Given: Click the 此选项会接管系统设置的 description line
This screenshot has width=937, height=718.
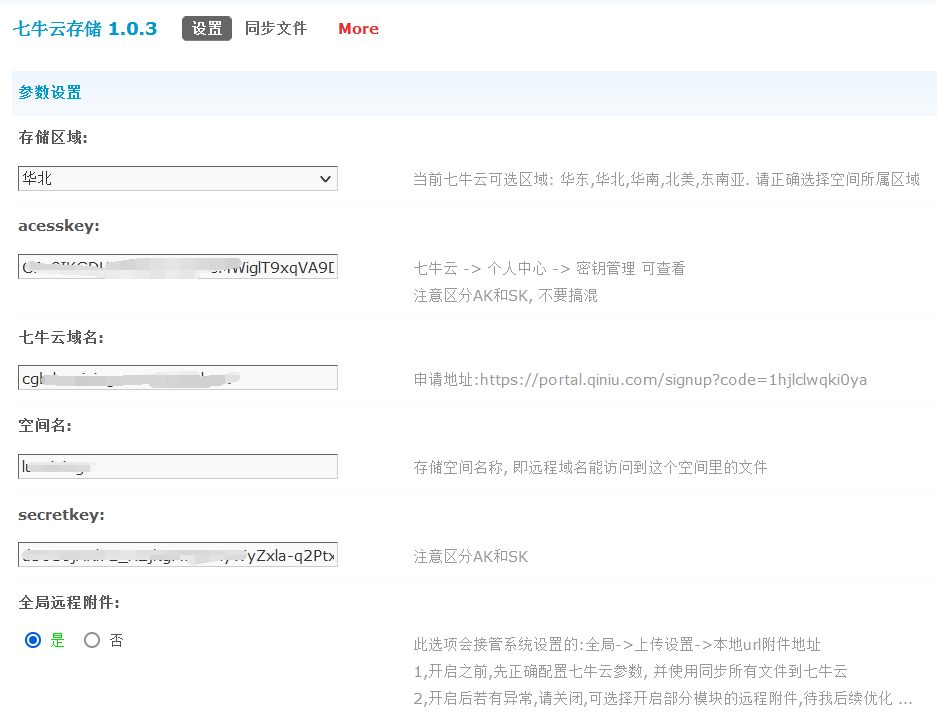Looking at the screenshot, I should [617, 645].
